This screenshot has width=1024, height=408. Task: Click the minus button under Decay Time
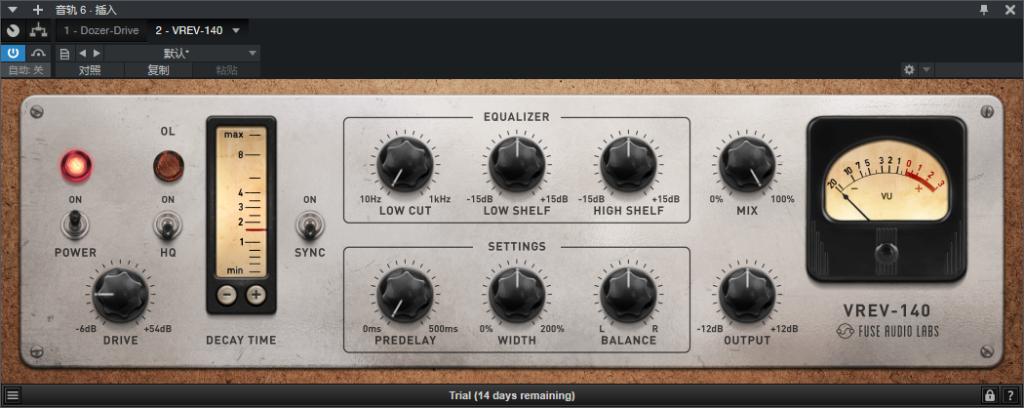click(227, 295)
